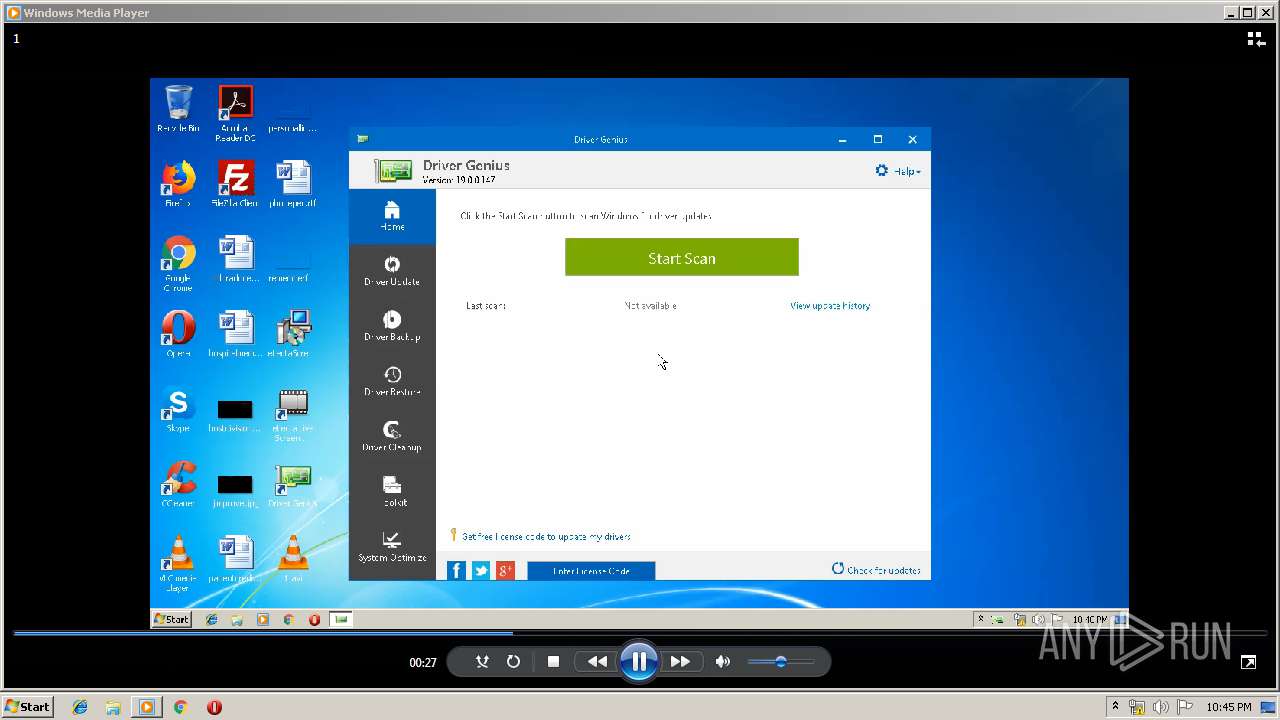
Task: Select Firefox desktop icon in video
Action: pos(178,184)
